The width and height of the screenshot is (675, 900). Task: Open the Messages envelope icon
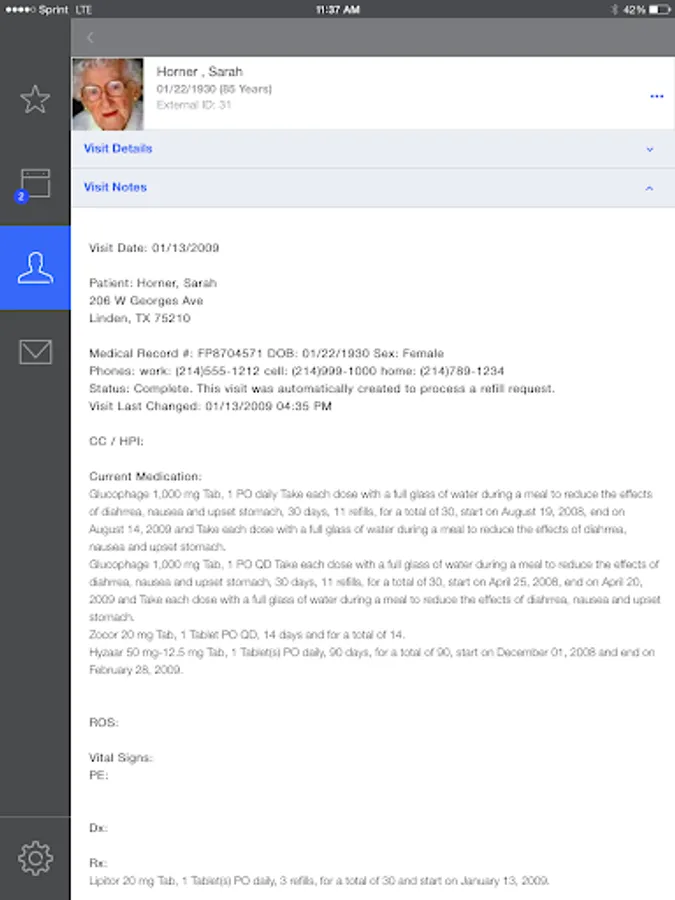[35, 352]
